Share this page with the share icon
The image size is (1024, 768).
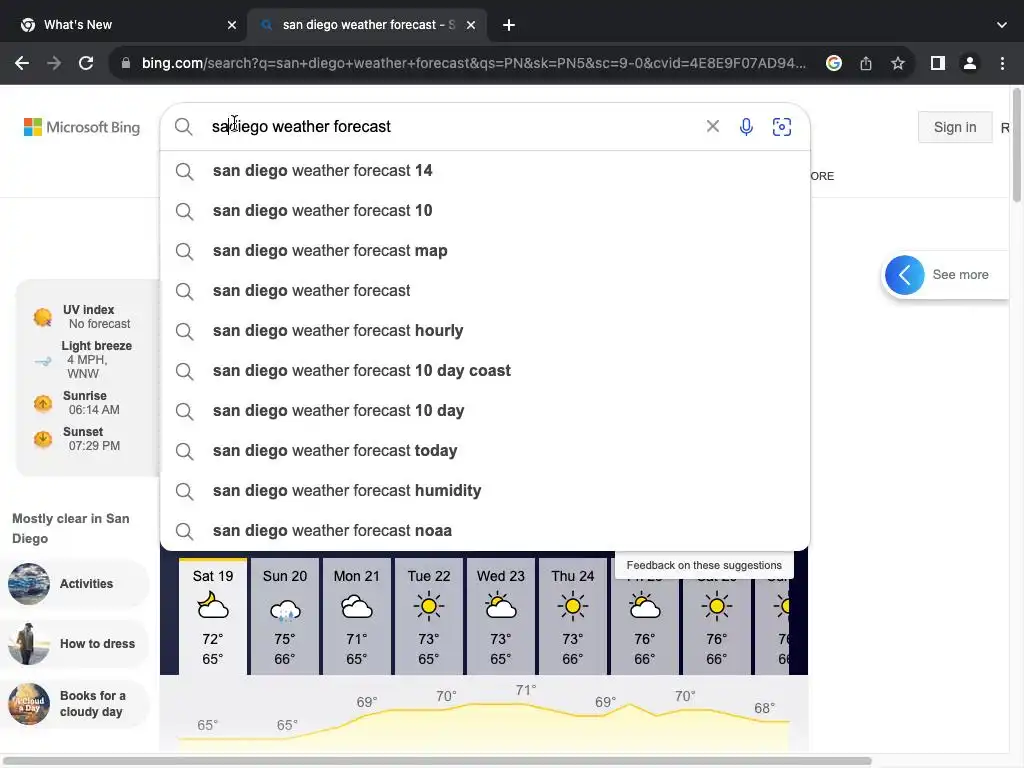tap(866, 63)
